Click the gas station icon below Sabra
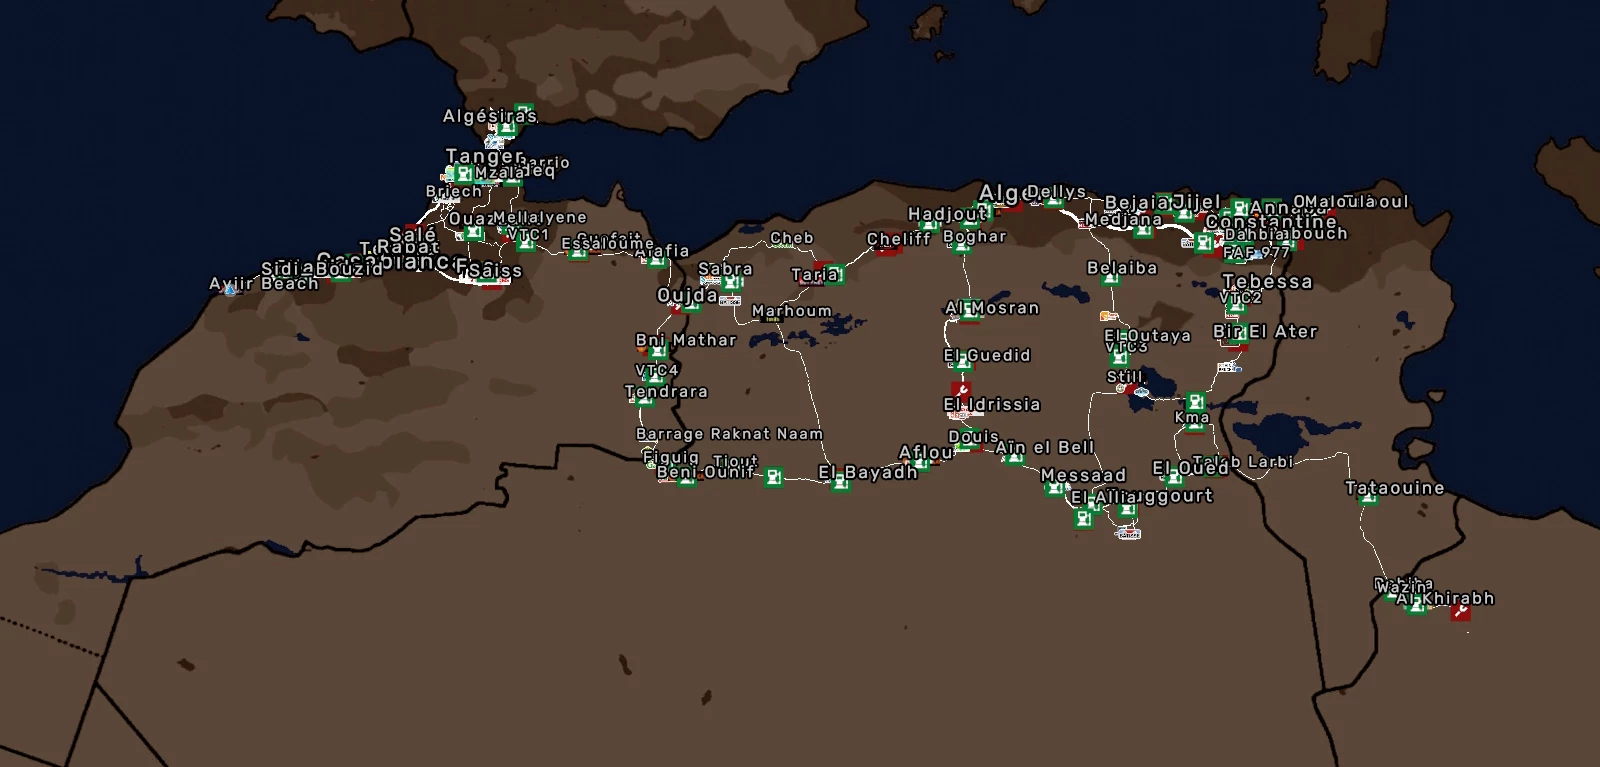The height and width of the screenshot is (767, 1600). [731, 283]
